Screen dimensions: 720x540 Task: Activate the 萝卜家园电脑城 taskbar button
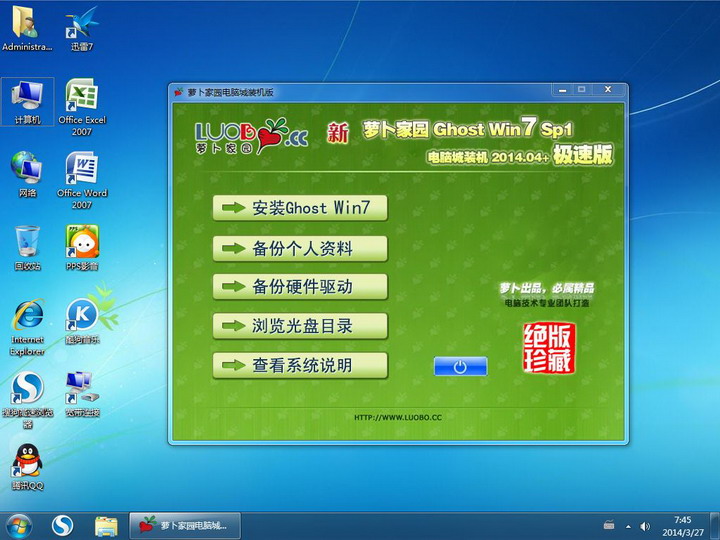tap(185, 526)
